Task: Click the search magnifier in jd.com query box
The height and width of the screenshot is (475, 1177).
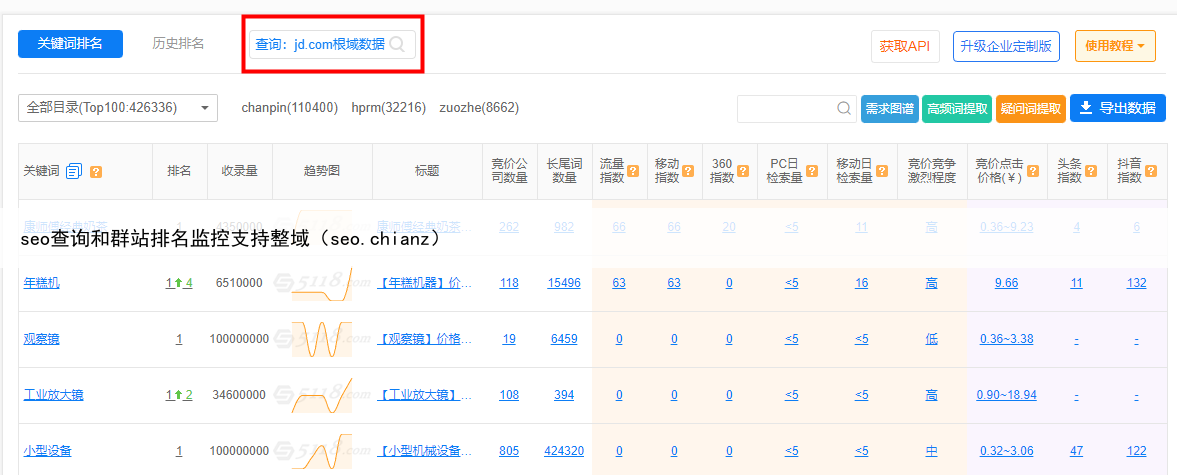Action: (397, 44)
